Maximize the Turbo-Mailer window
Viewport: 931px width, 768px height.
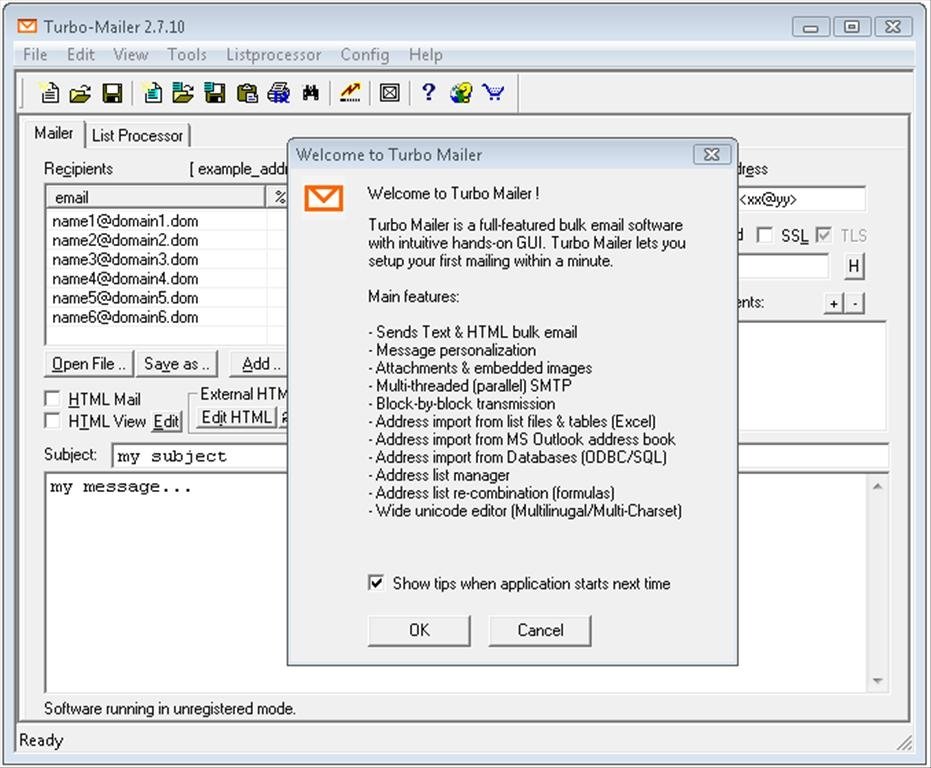click(x=851, y=27)
